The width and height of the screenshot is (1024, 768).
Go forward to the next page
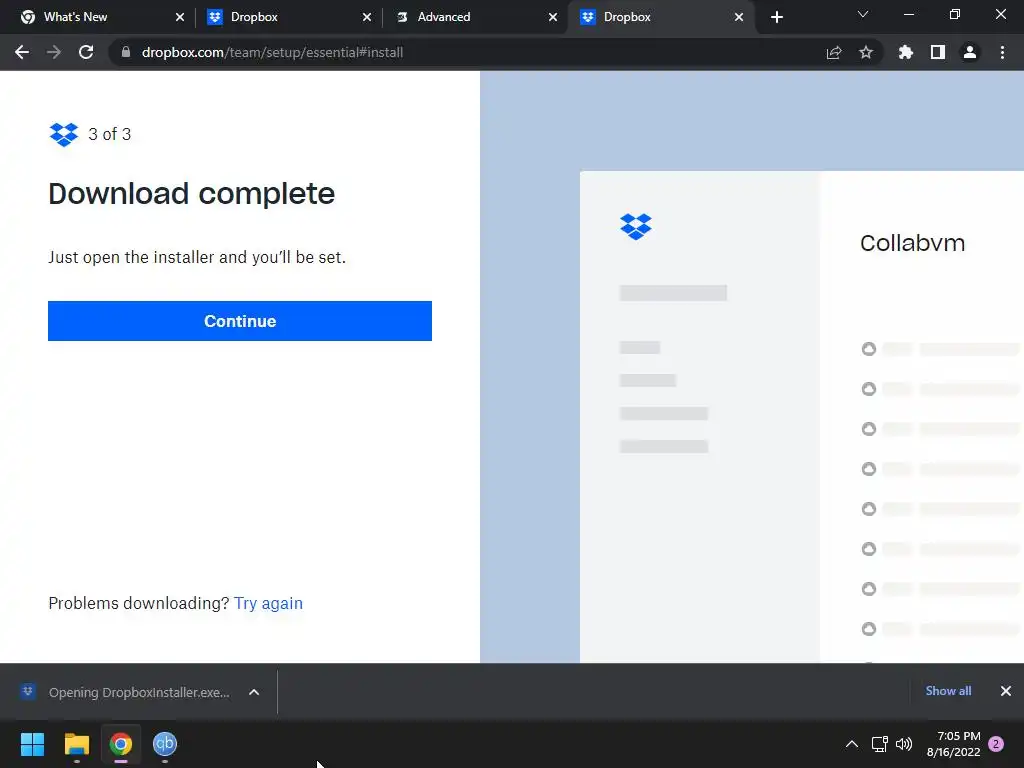pyautogui.click(x=54, y=52)
